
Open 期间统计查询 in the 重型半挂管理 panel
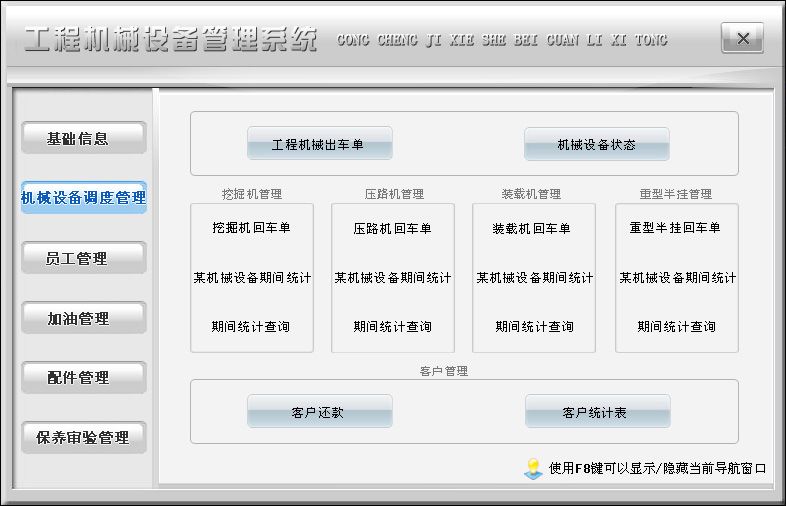point(676,326)
